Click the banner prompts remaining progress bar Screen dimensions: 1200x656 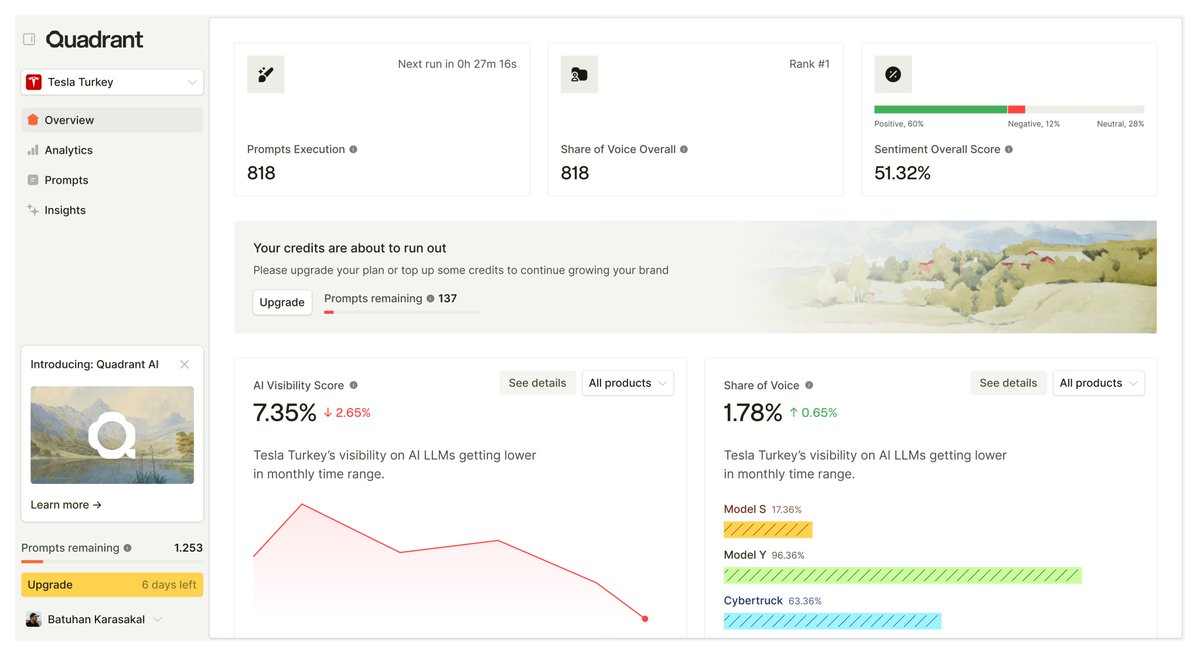401,312
